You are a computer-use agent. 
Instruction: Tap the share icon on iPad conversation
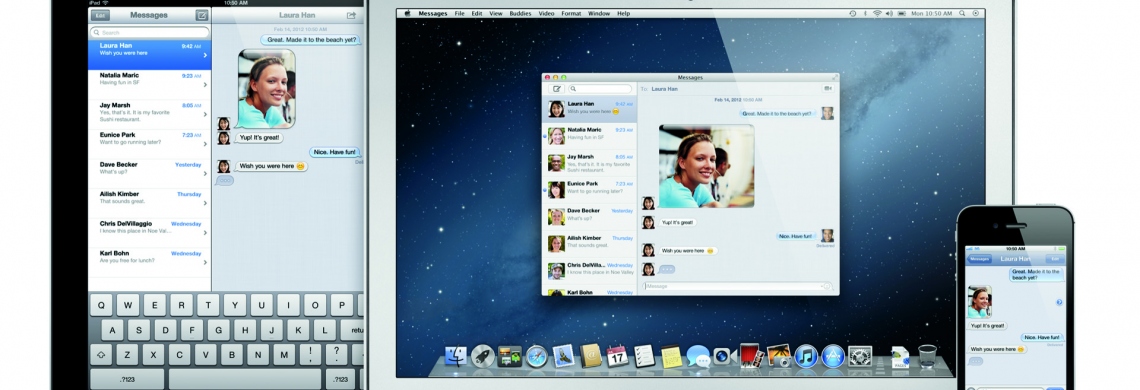352,15
